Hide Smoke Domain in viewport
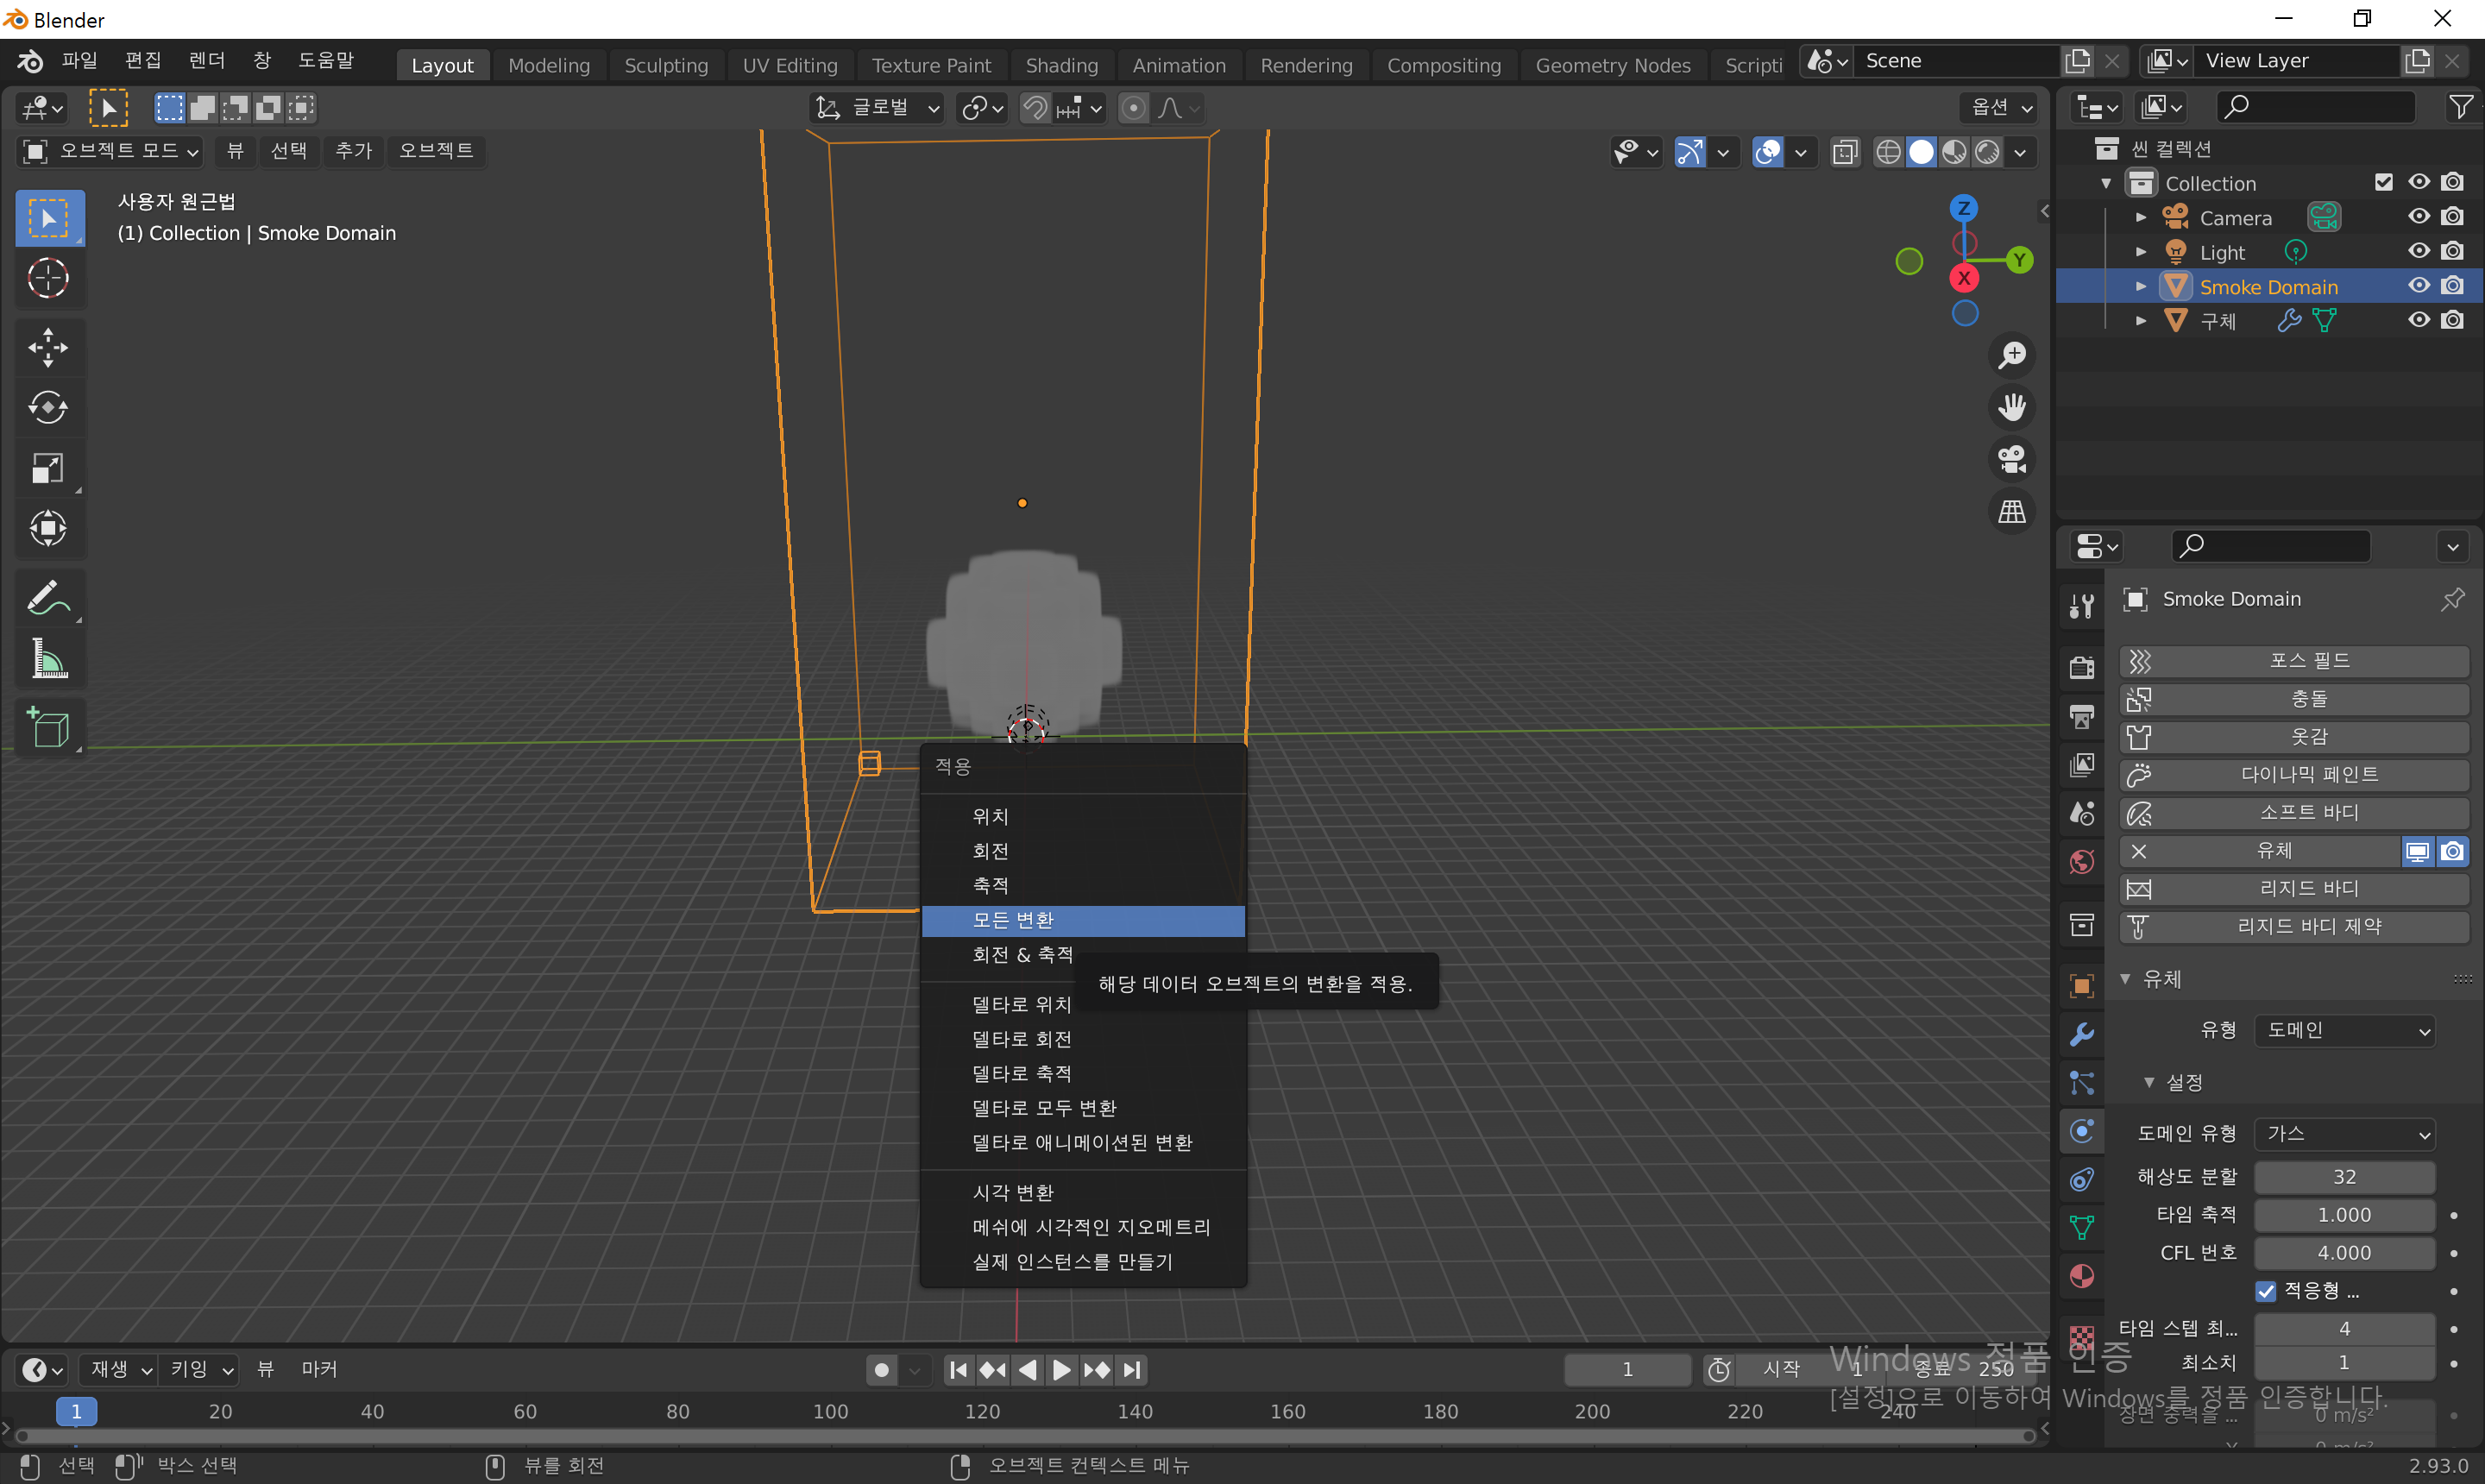 click(x=2418, y=286)
